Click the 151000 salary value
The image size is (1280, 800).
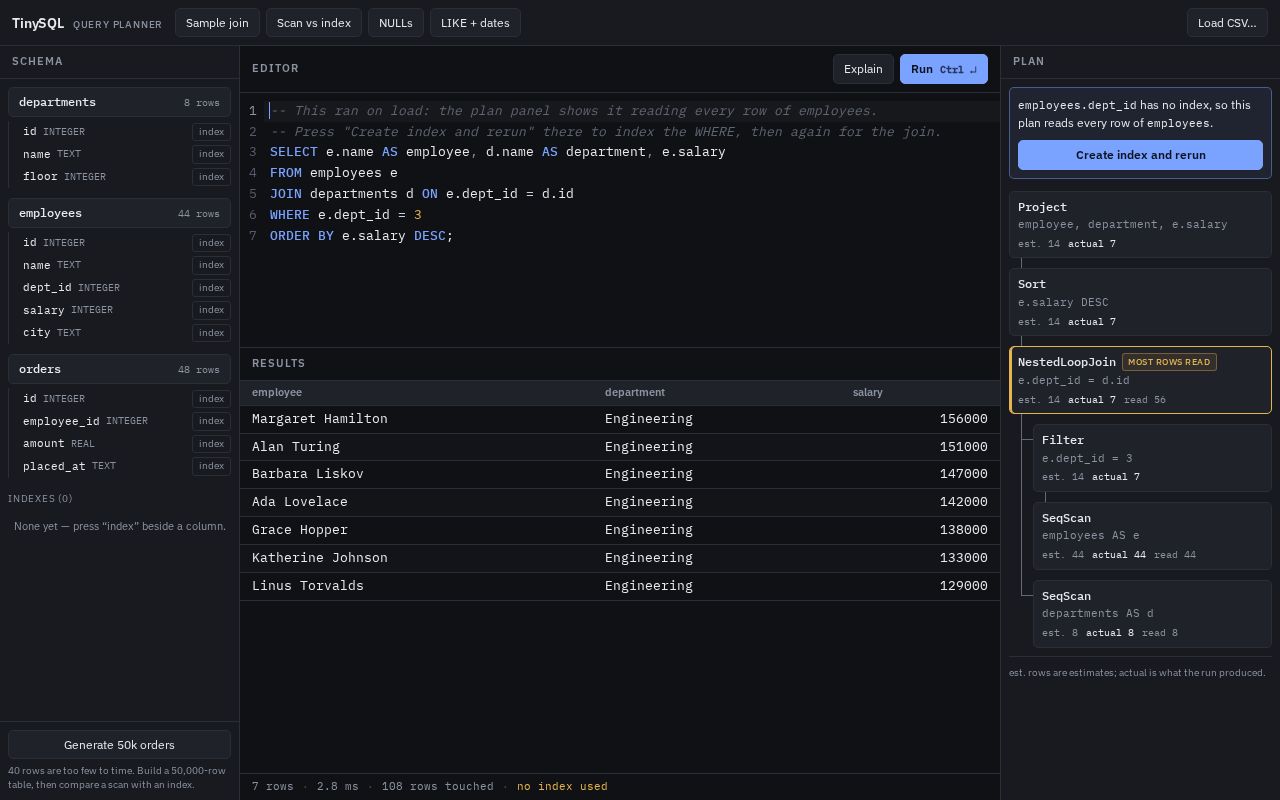tap(963, 447)
